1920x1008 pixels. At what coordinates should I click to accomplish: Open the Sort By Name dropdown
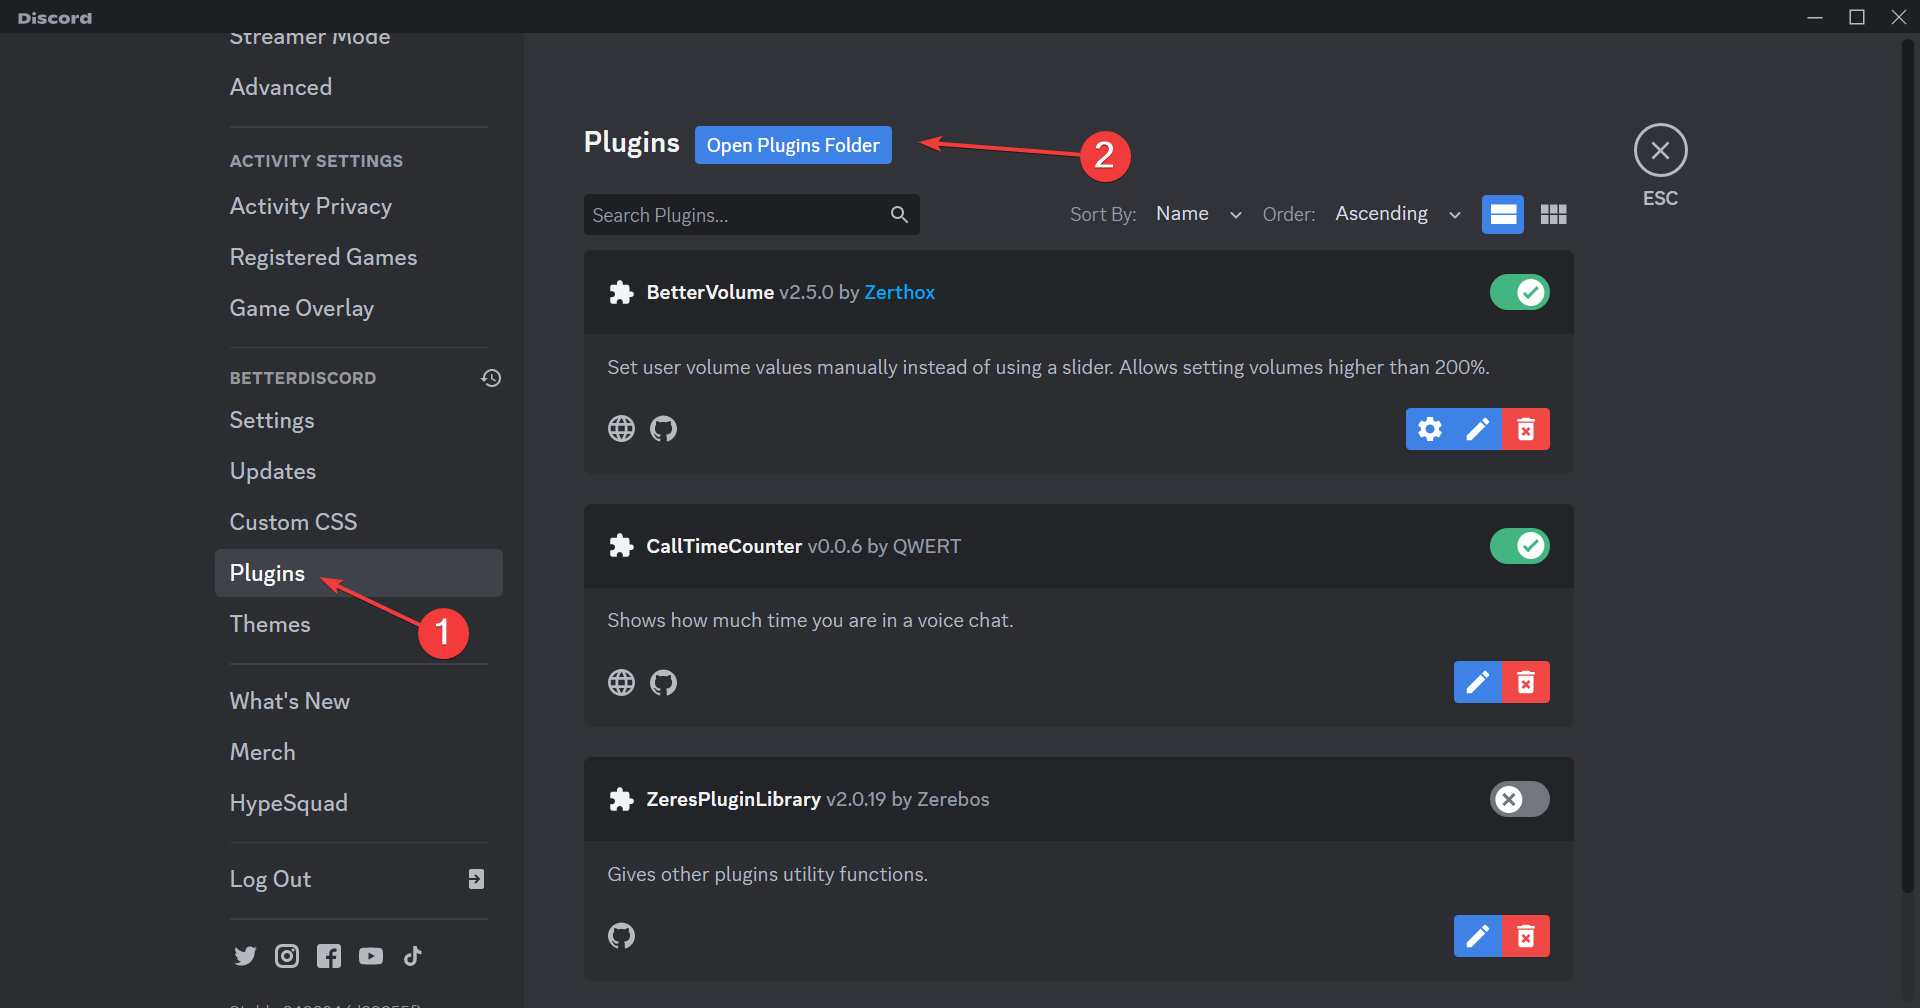click(1199, 214)
